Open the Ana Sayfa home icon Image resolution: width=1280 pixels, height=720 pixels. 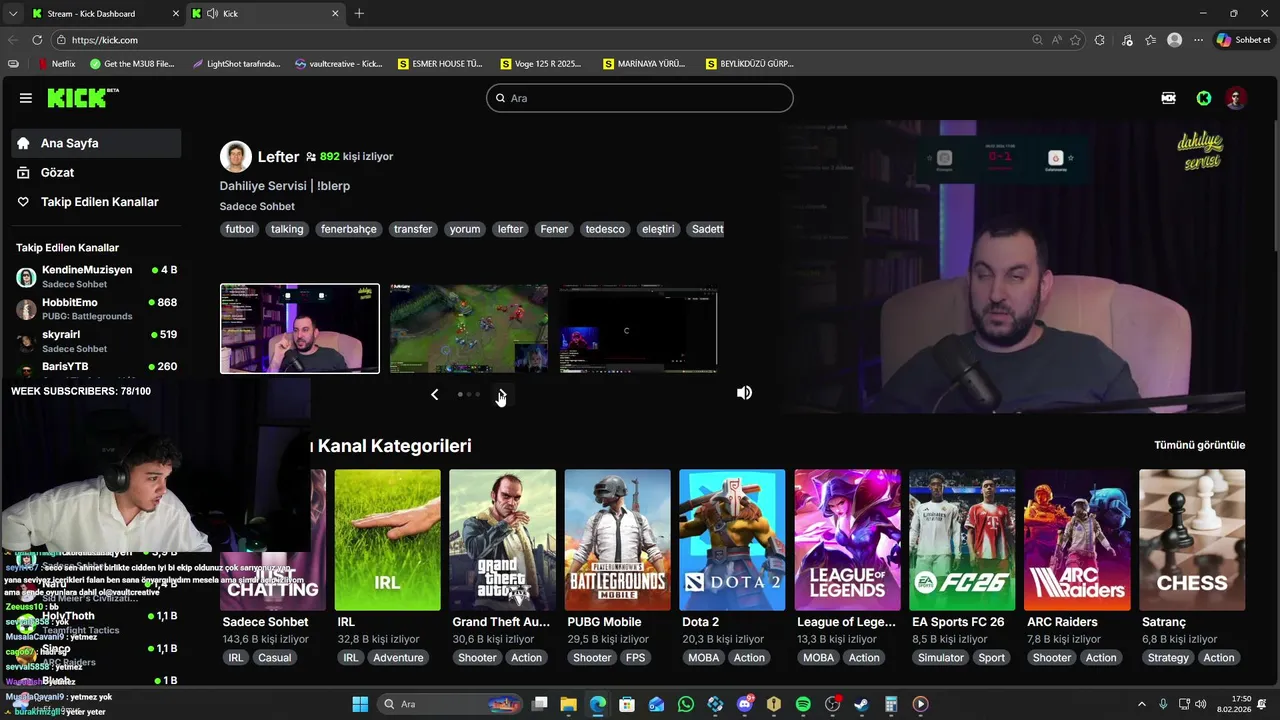24,143
